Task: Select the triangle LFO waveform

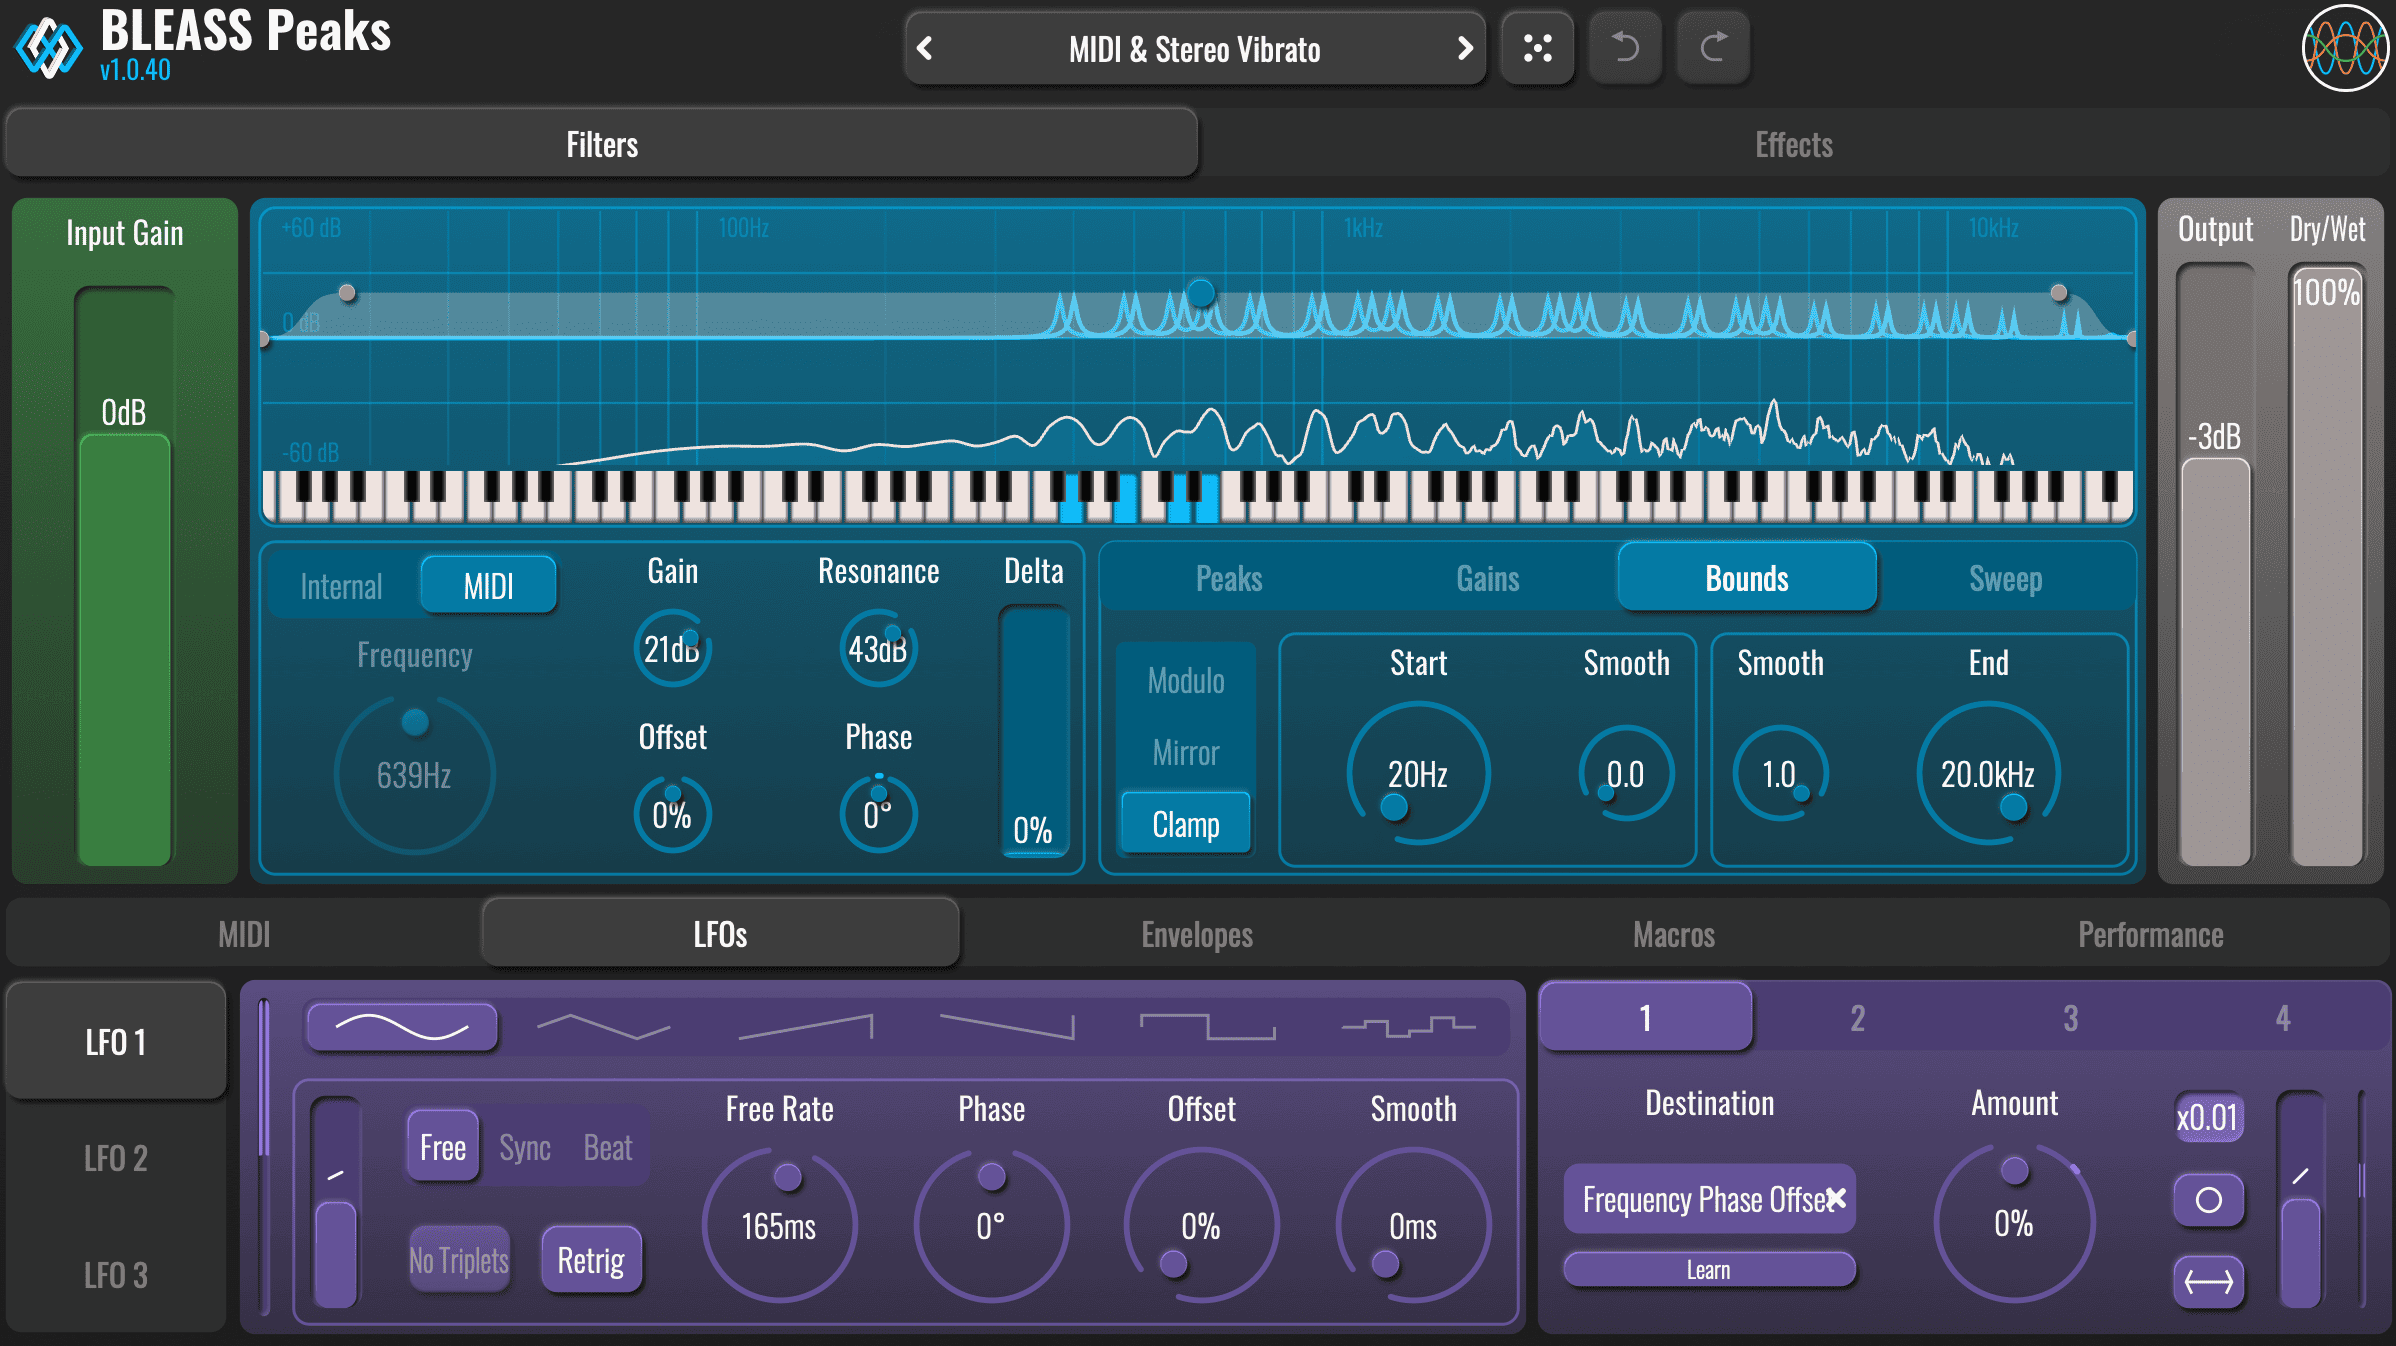Action: tap(604, 1025)
